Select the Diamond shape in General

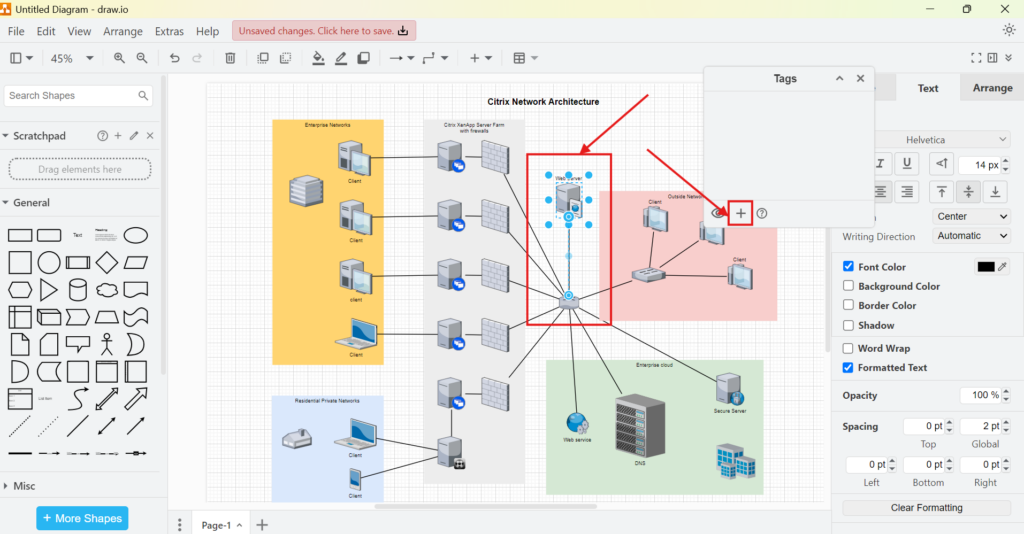pyautogui.click(x=106, y=262)
